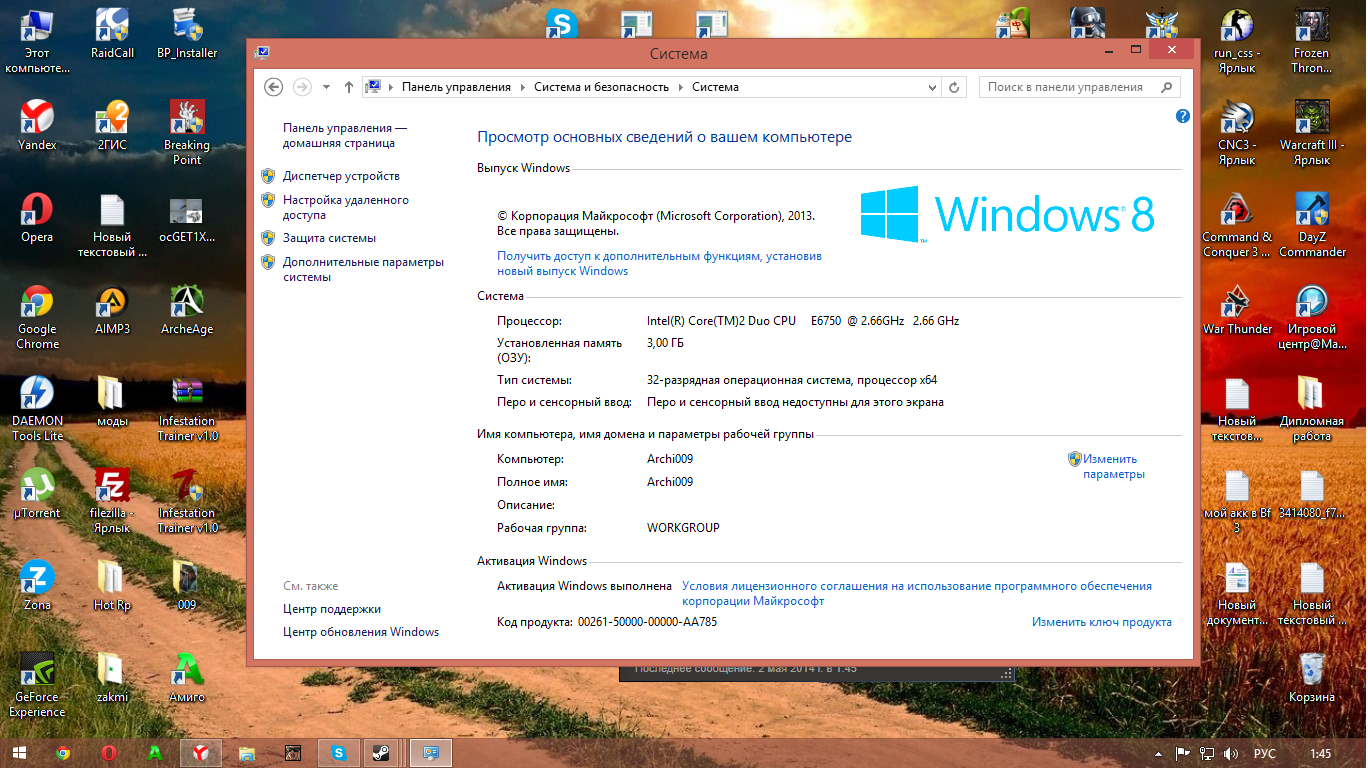Open Панель управления домашняя страница link
Image resolution: width=1368 pixels, height=768 pixels.
pyautogui.click(x=345, y=135)
